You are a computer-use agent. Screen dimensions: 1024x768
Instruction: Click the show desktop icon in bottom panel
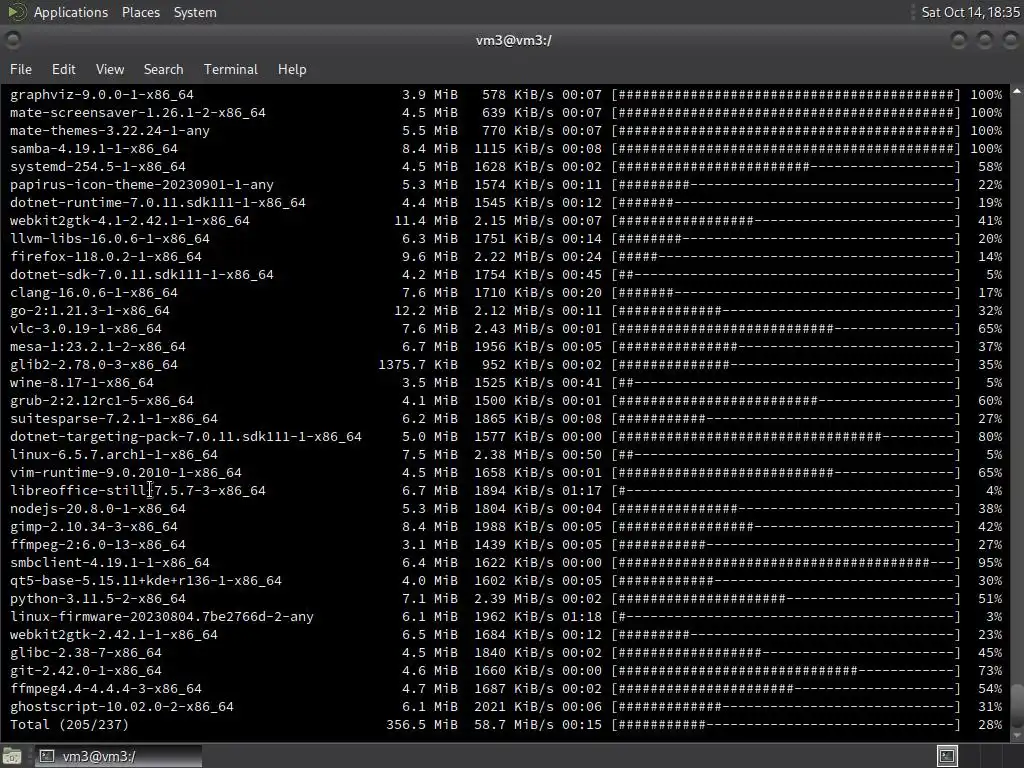click(12, 756)
